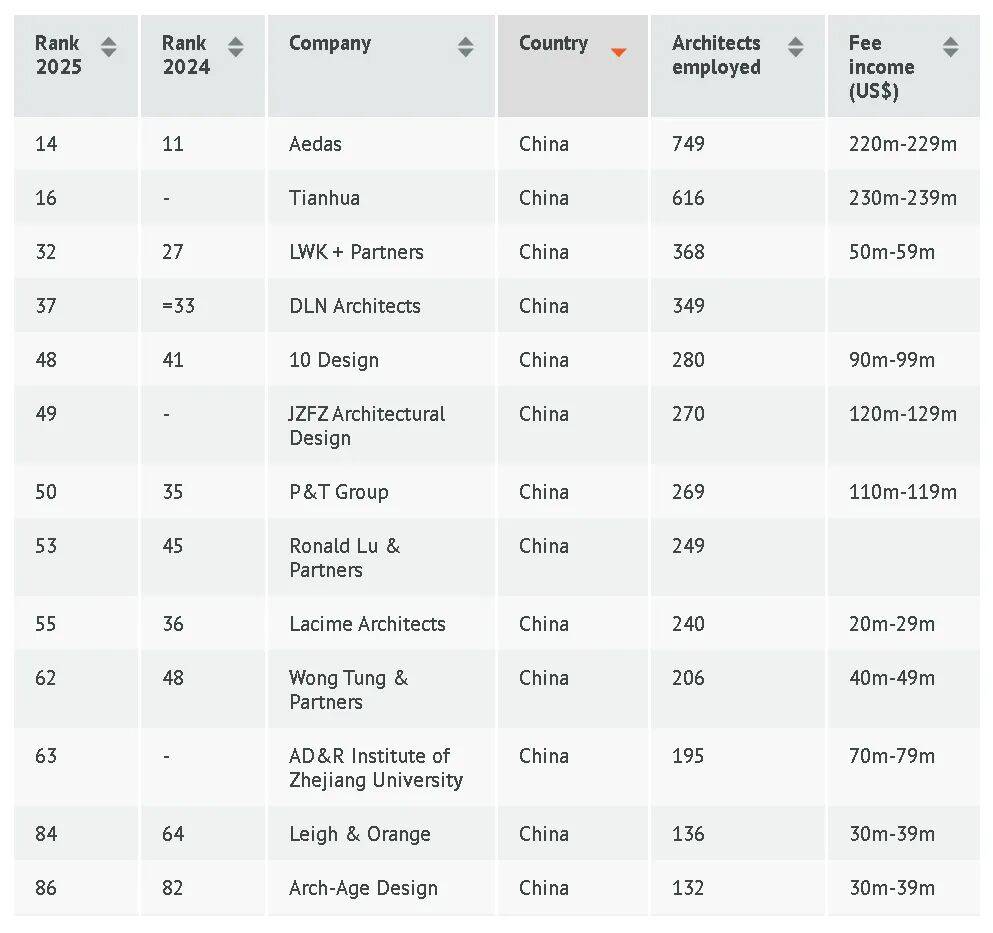Screen dimensions: 993x933
Task: Click the orange Country sort arrow
Action: coord(618,52)
